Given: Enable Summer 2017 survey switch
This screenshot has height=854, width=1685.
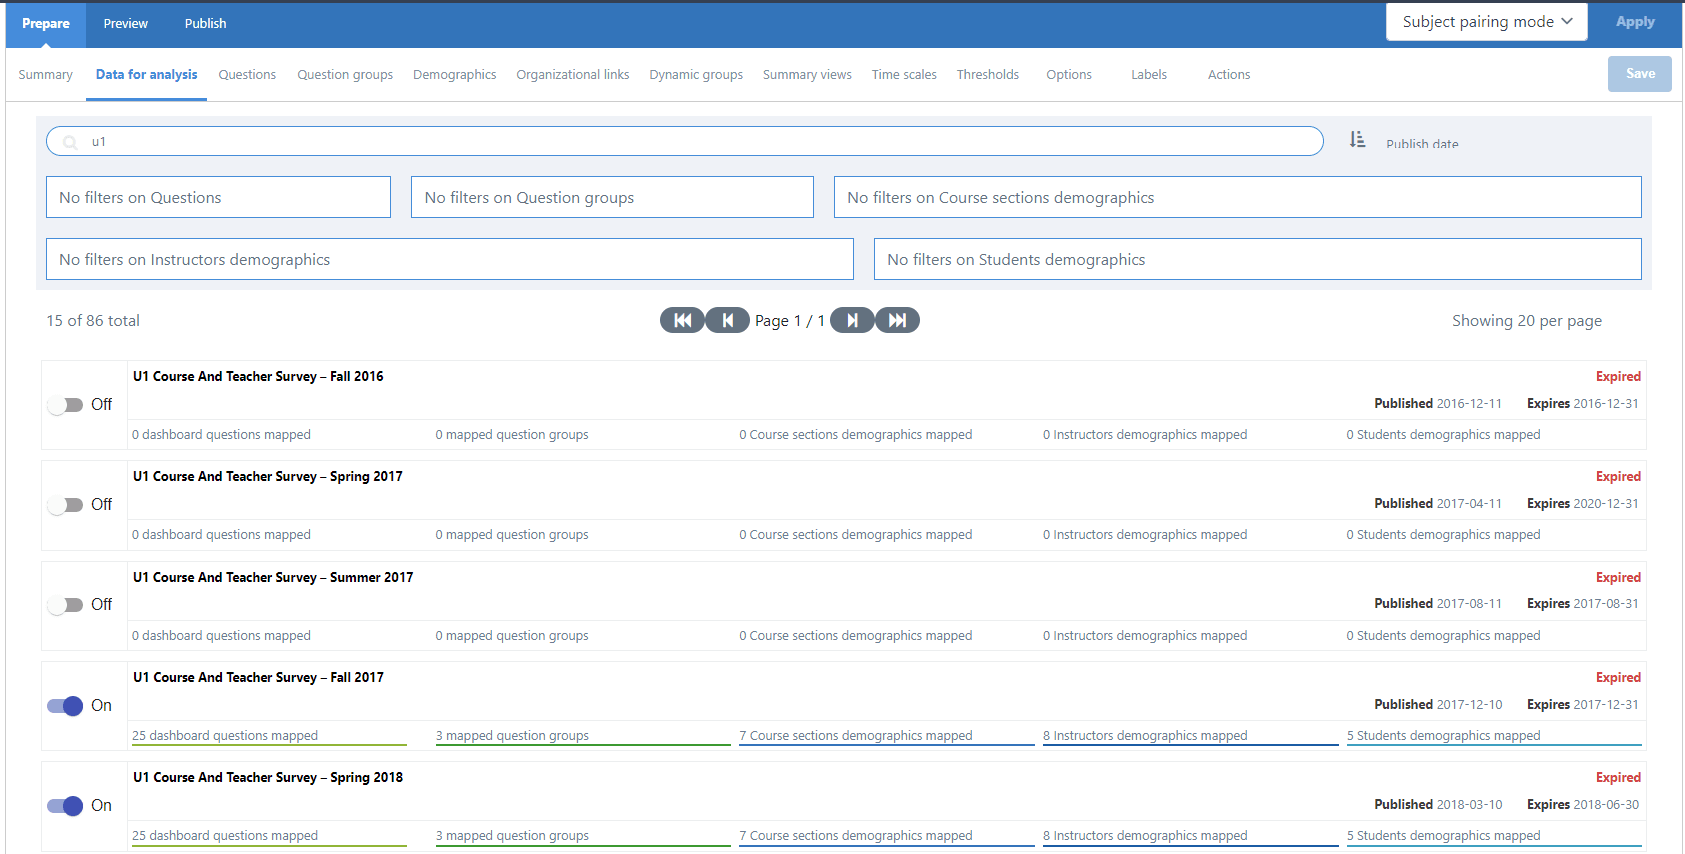Looking at the screenshot, I should (x=66, y=605).
